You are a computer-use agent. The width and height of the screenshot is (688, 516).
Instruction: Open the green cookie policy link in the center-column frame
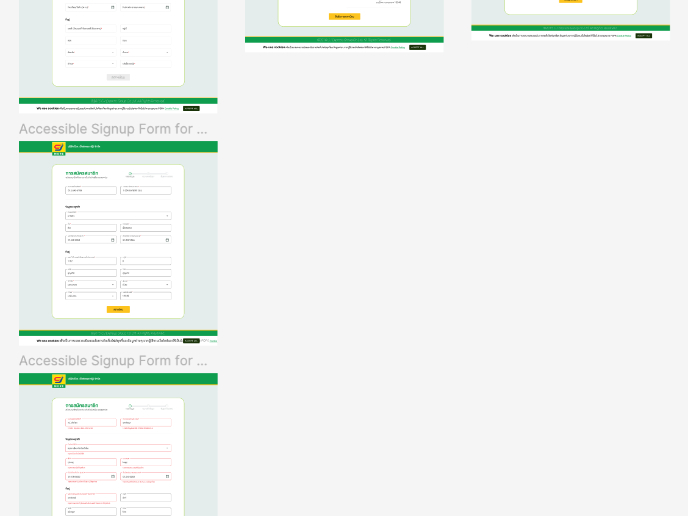point(398,47)
